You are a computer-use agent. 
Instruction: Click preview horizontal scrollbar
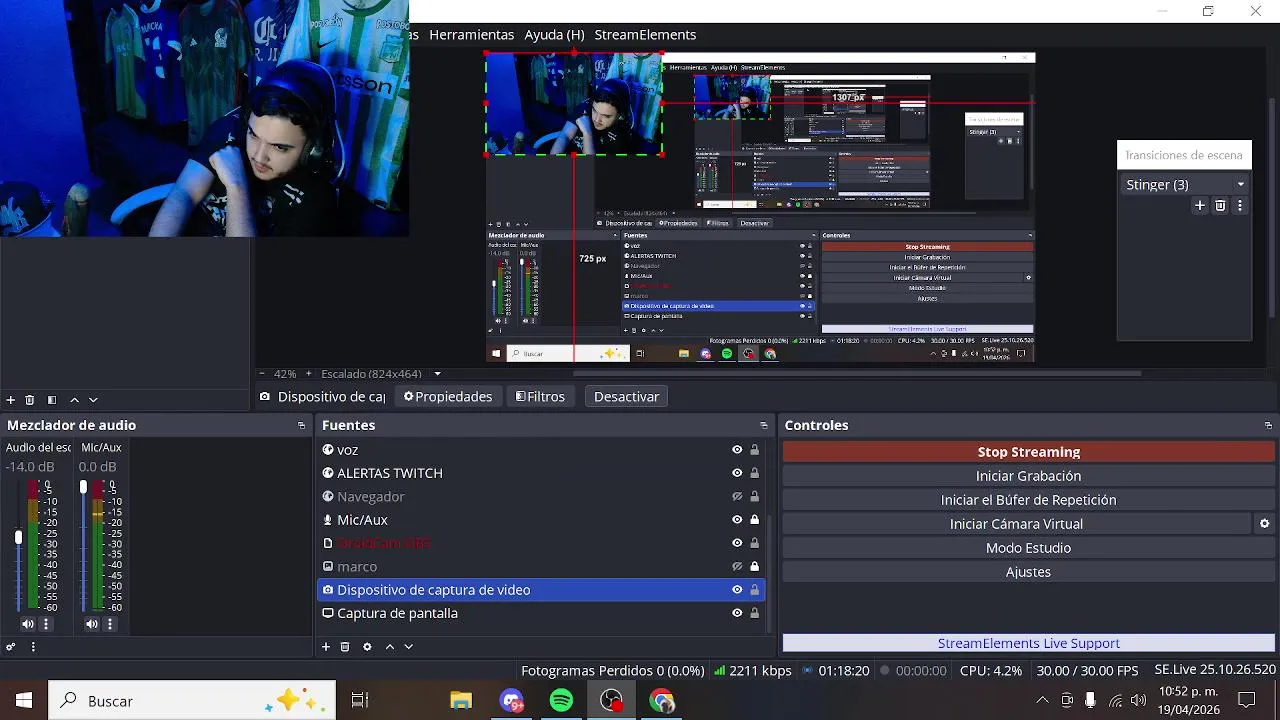[x=857, y=374]
